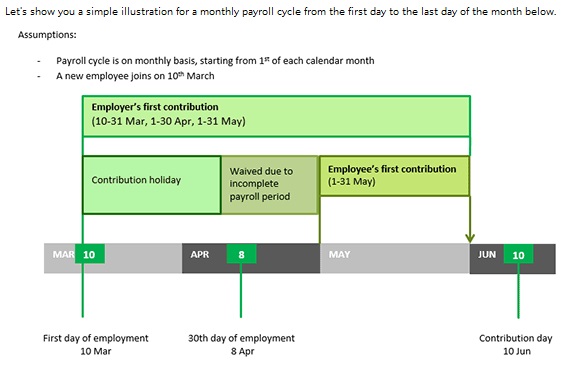Click Employee's first contribution heading
563x365 pixels.
[392, 169]
